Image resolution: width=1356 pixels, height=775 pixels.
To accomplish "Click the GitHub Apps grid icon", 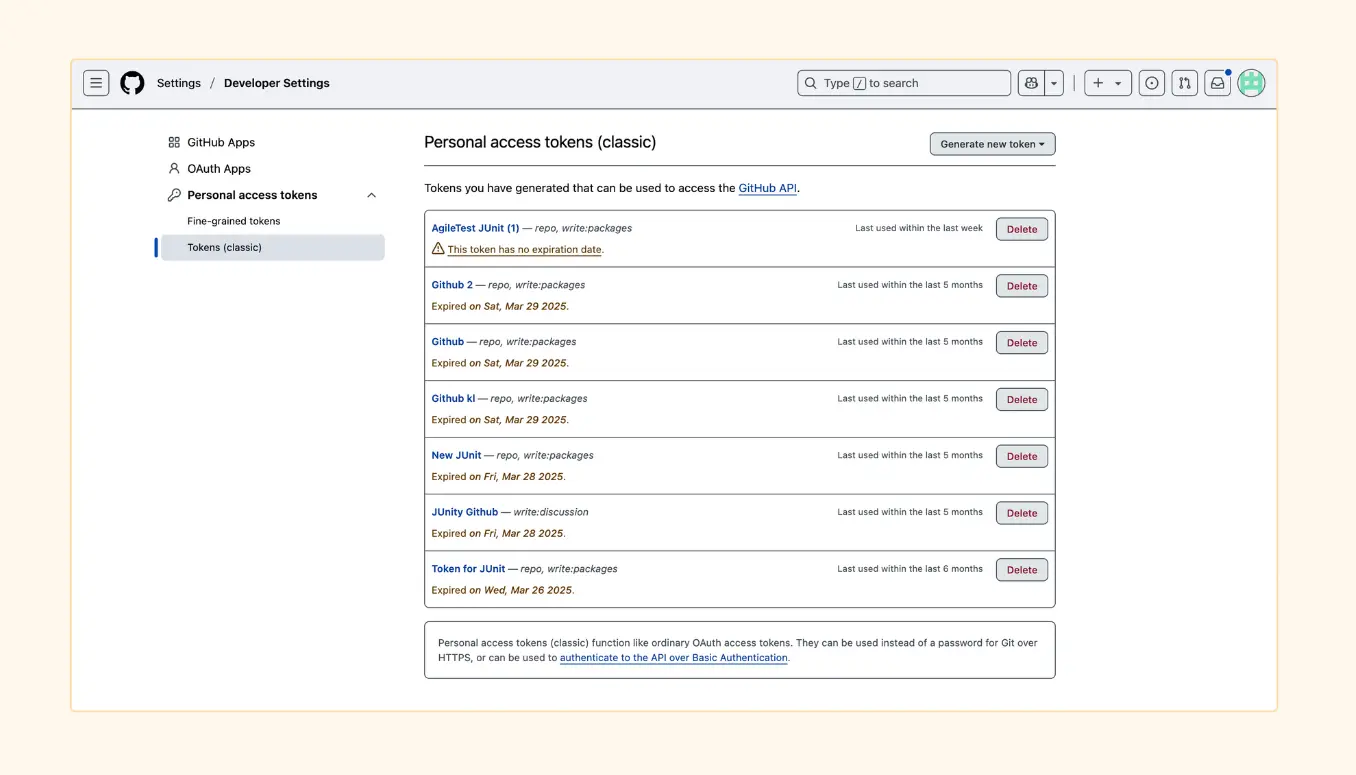I will tap(174, 142).
